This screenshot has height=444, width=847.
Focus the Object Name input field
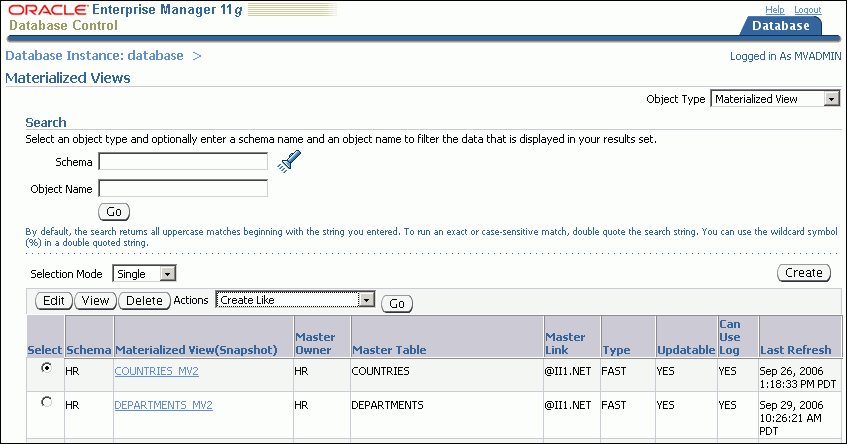pyautogui.click(x=183, y=189)
